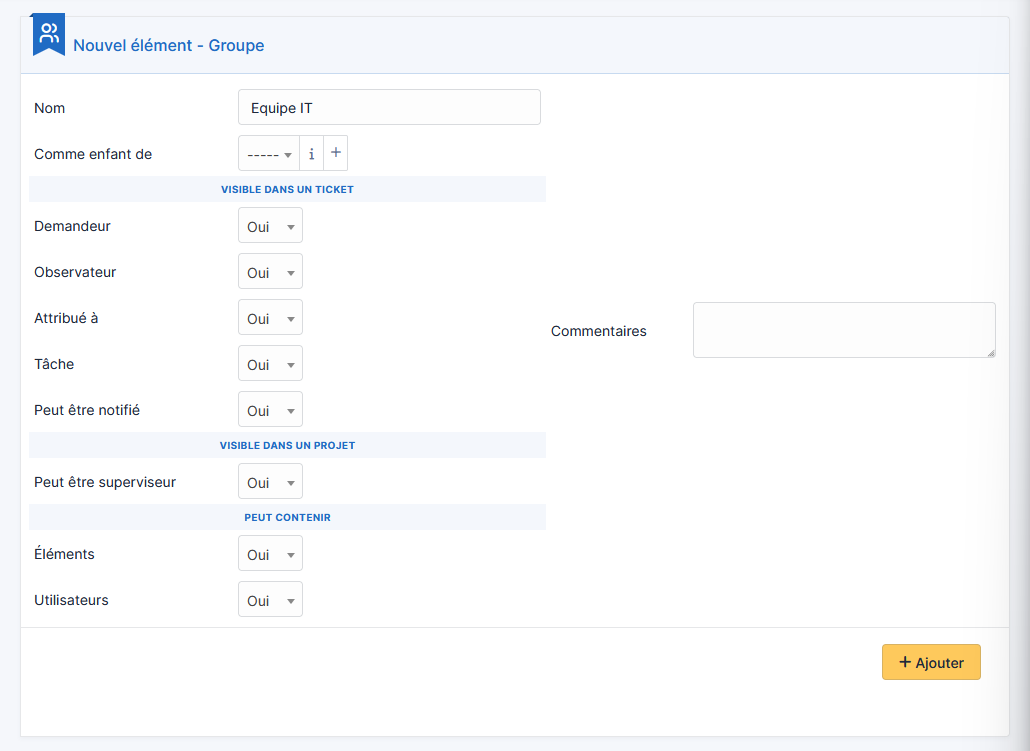Open the 'Peut être notifié' dropdown
This screenshot has width=1030, height=751.
pyautogui.click(x=271, y=410)
